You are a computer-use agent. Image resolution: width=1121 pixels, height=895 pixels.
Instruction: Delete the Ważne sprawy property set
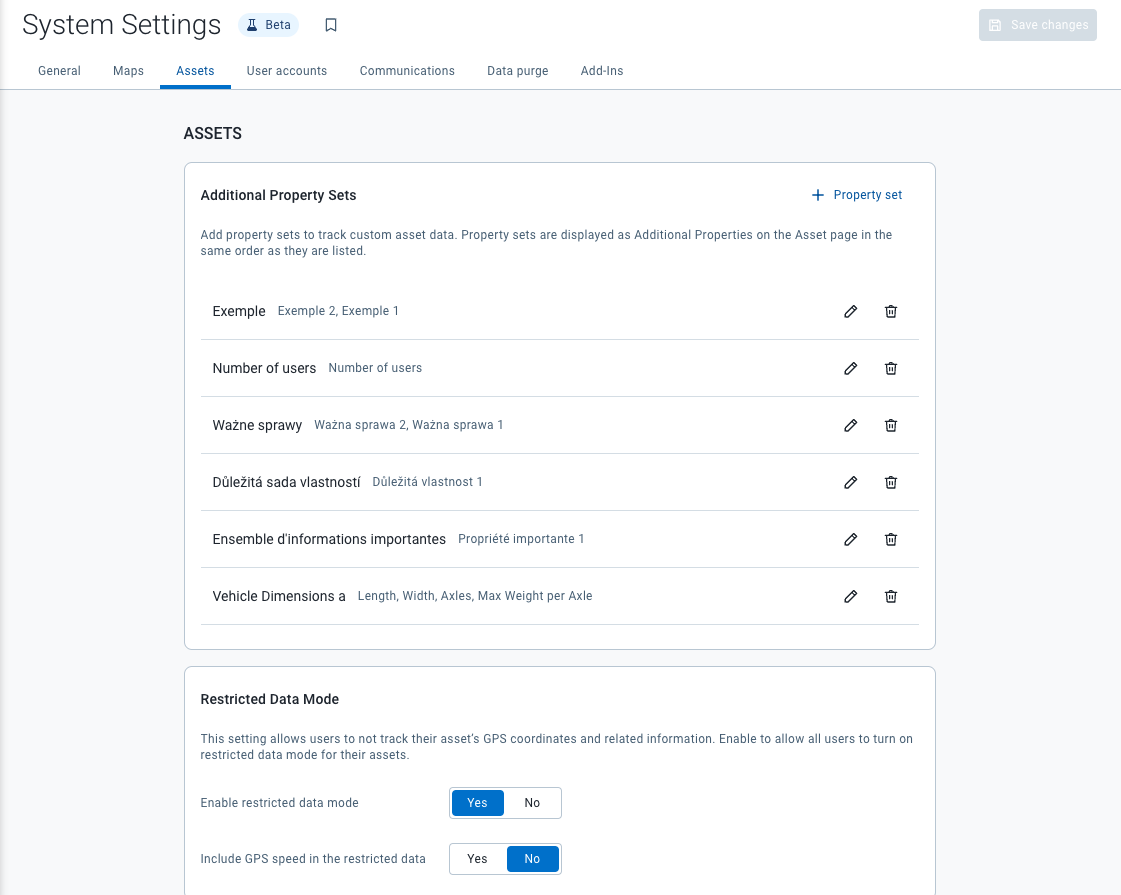(890, 425)
